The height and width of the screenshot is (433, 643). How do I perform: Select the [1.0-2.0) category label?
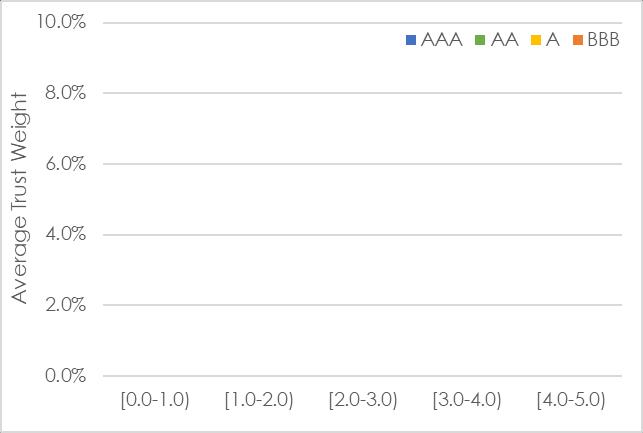click(x=259, y=400)
